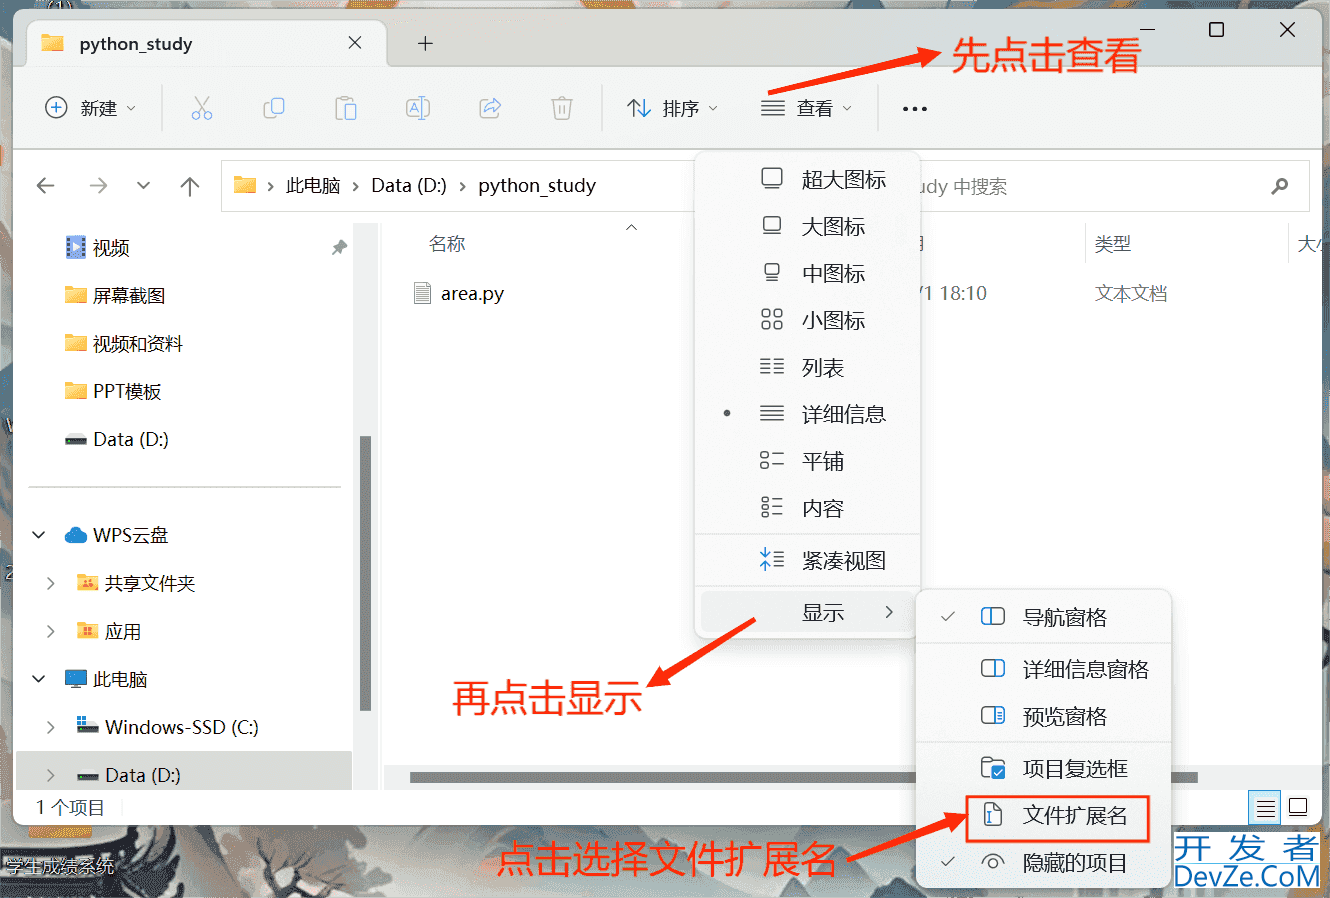Go back with the left arrow

46,185
